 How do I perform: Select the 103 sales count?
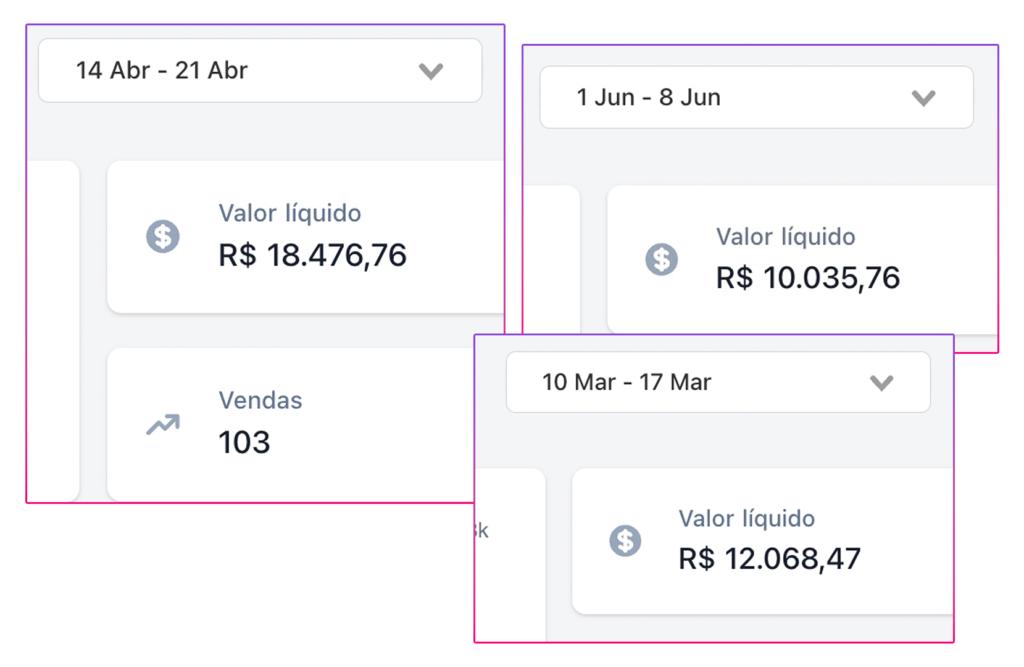[244, 443]
